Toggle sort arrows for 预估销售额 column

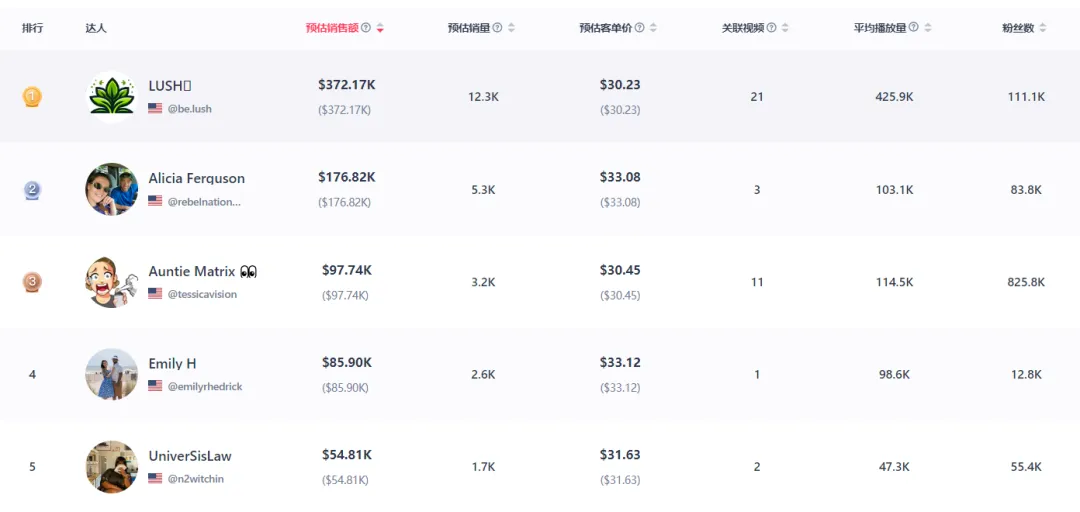pos(380,28)
